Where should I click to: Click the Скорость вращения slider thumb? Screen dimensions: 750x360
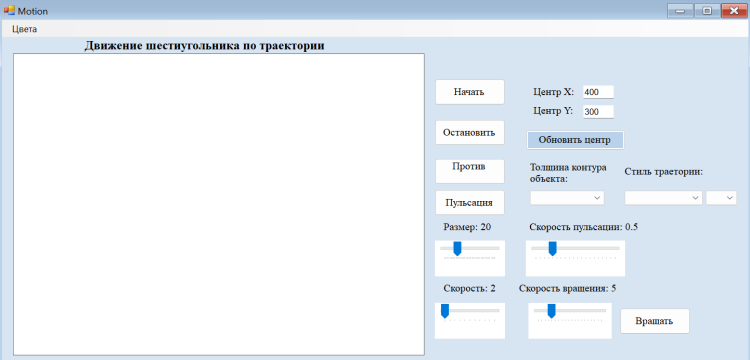(x=551, y=311)
